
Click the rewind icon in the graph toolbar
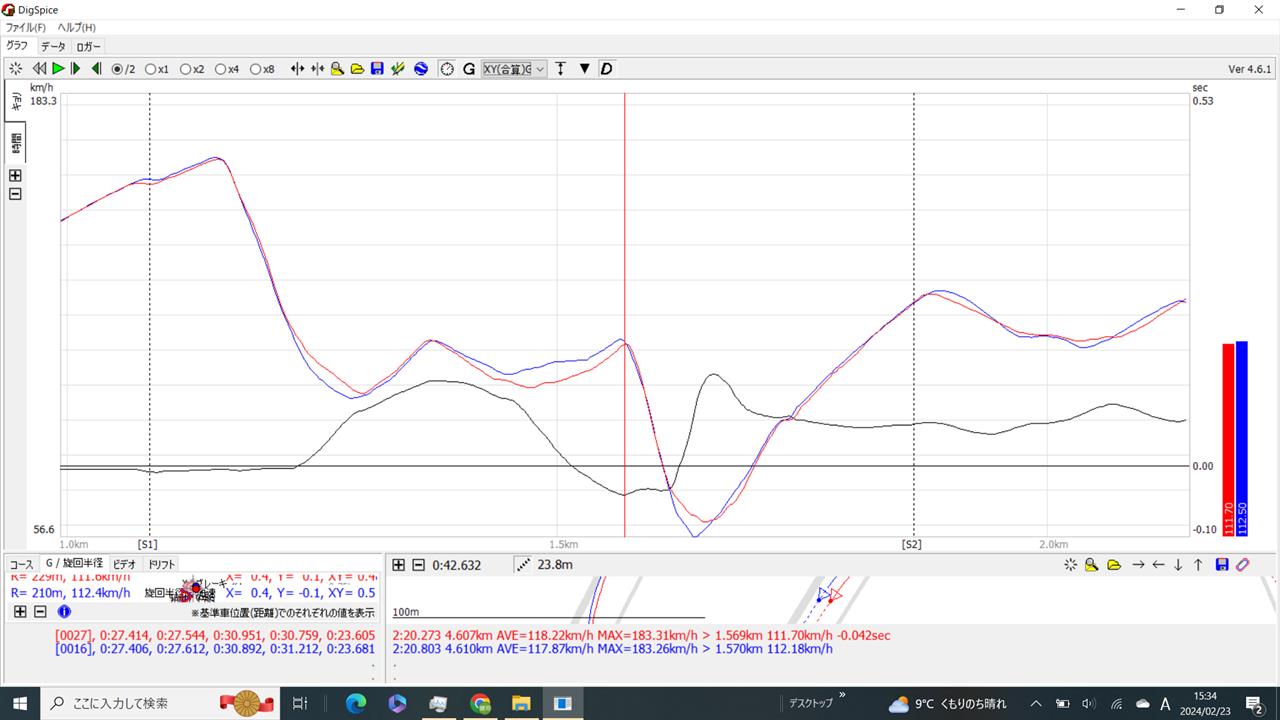click(39, 69)
